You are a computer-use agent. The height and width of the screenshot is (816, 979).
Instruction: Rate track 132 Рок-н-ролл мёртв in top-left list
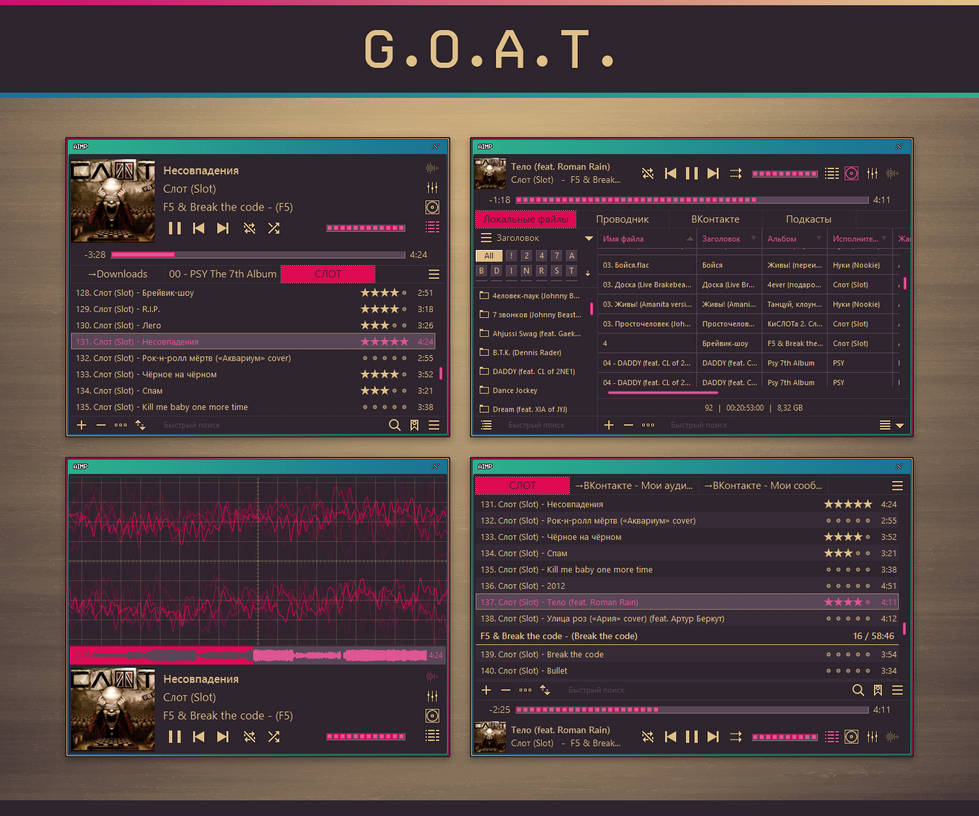pyautogui.click(x=384, y=358)
